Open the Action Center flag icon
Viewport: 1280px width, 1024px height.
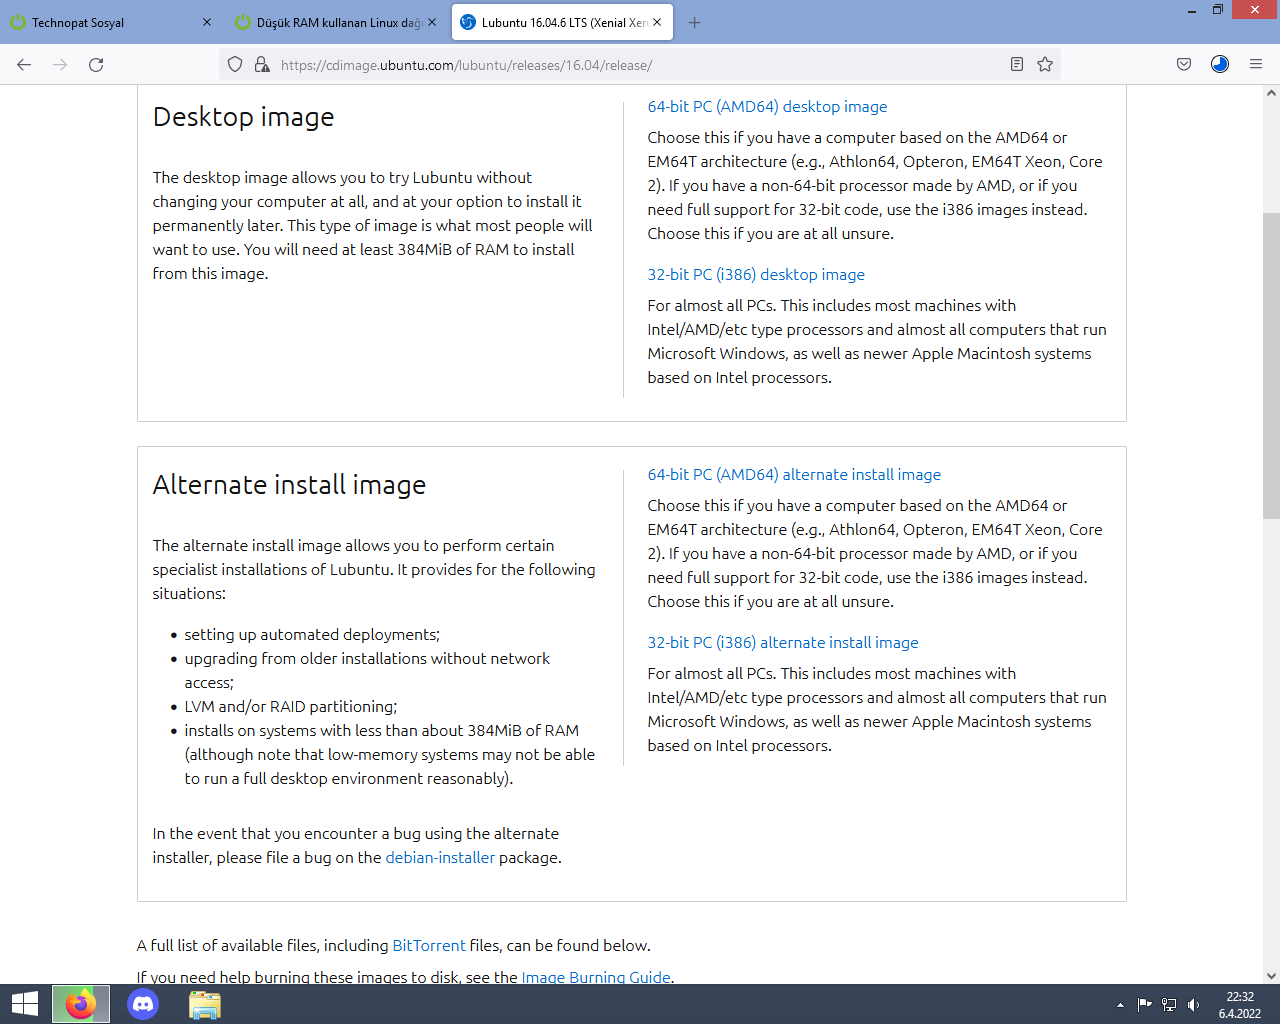coord(1145,1005)
